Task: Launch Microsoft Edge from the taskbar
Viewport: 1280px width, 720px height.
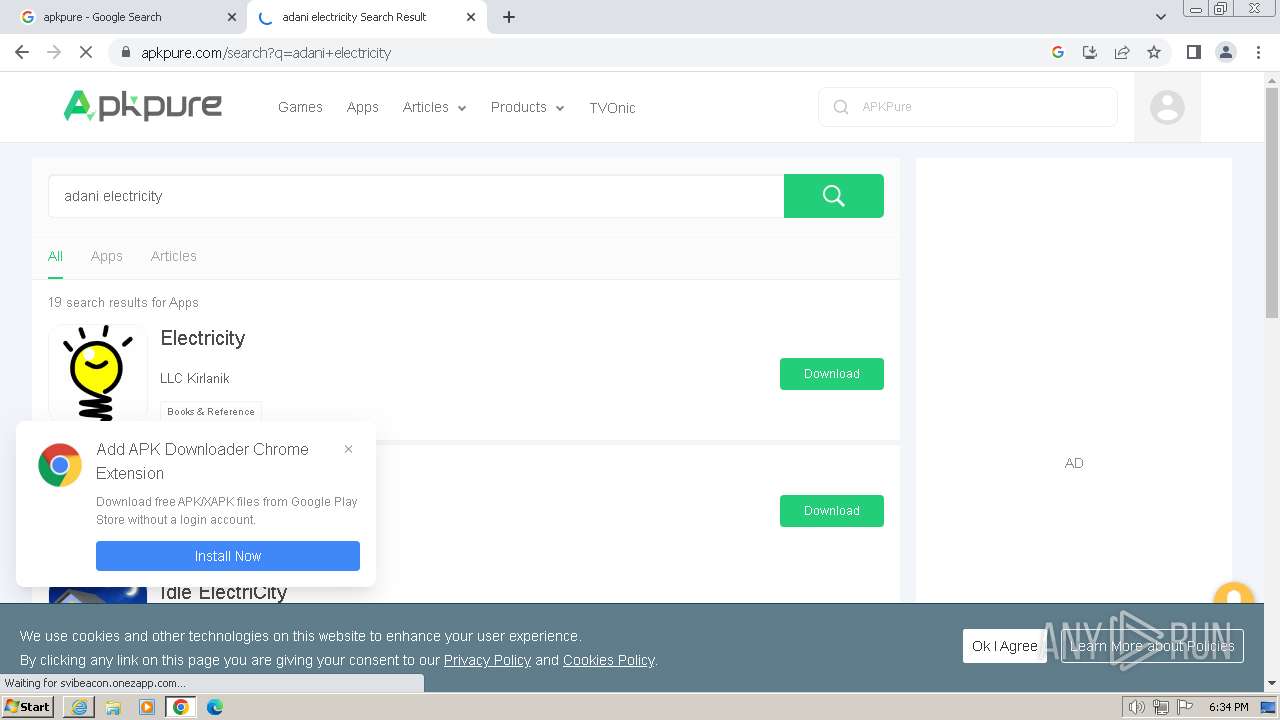Action: (215, 707)
